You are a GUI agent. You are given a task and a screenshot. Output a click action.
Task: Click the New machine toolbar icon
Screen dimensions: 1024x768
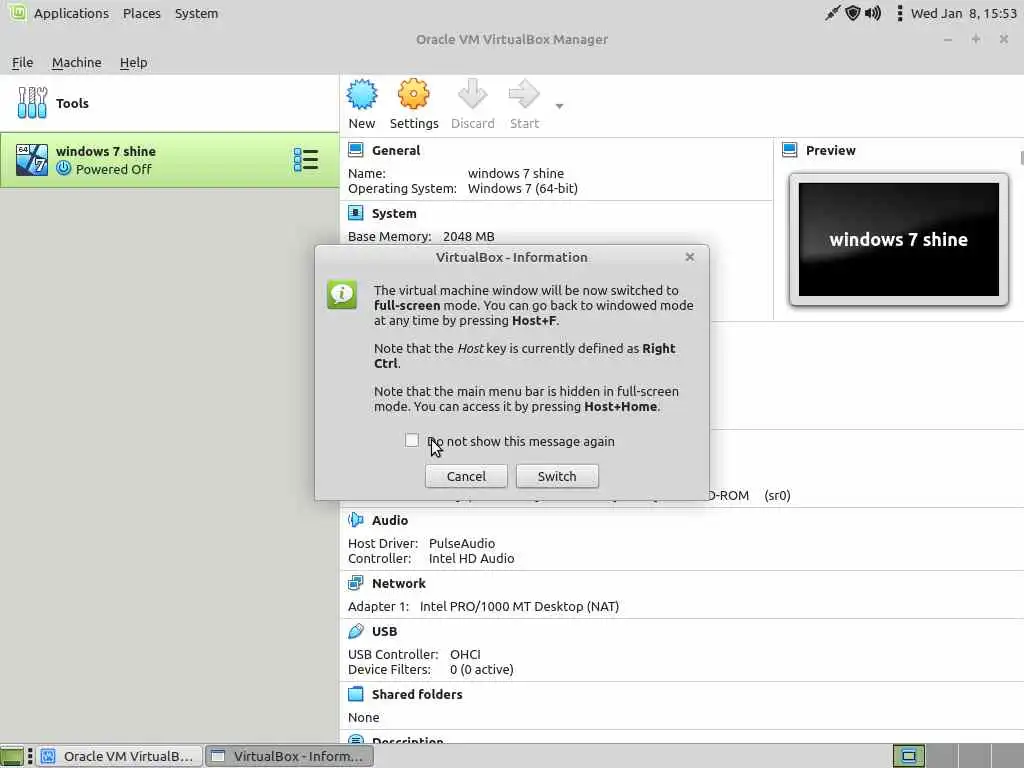click(x=362, y=95)
